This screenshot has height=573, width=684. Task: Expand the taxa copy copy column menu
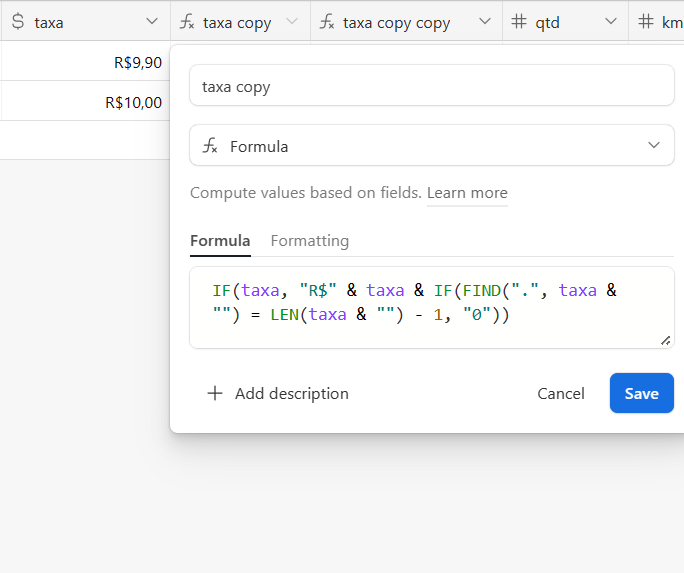pyautogui.click(x=485, y=21)
